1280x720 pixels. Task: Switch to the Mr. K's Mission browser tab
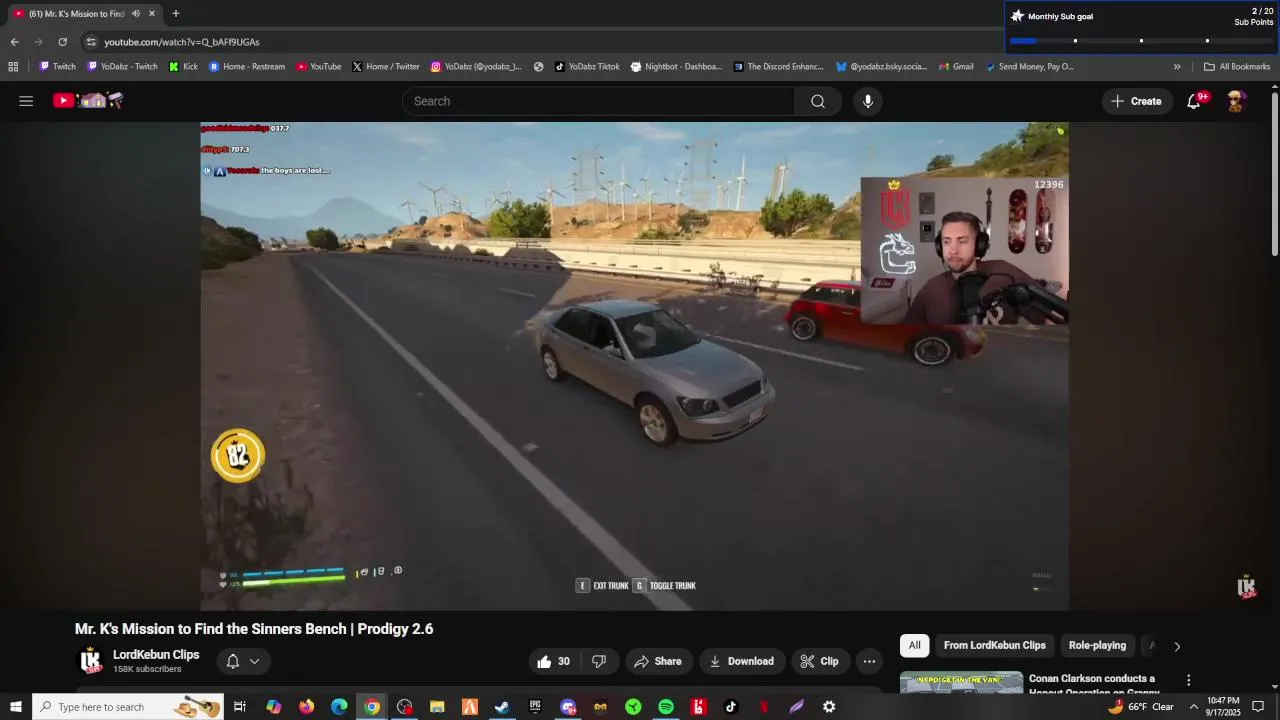click(77, 14)
